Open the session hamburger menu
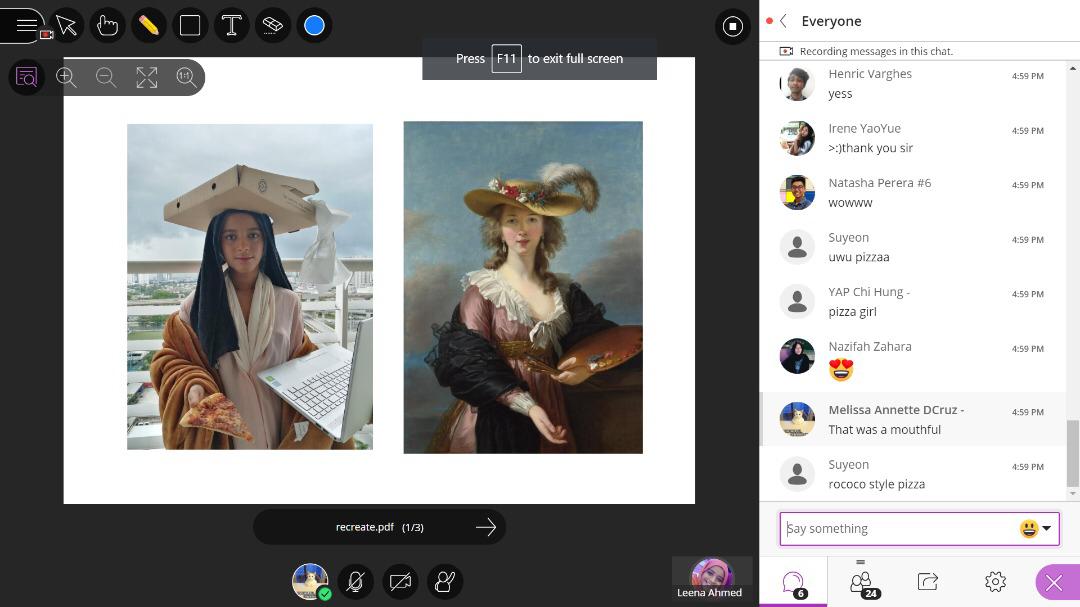The width and height of the screenshot is (1080, 607). coord(26,25)
